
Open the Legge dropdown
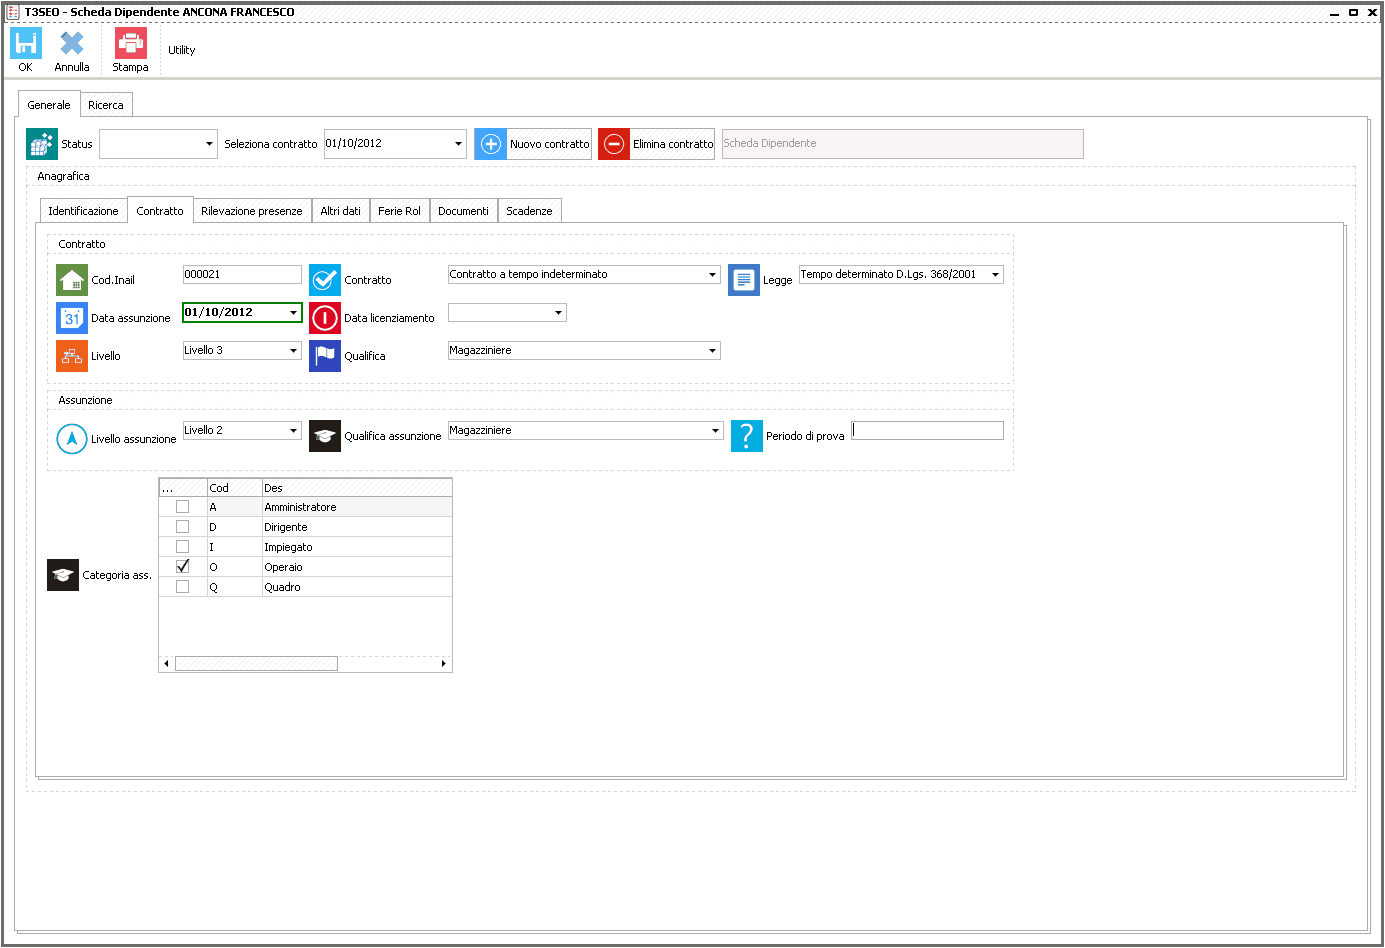click(x=995, y=274)
